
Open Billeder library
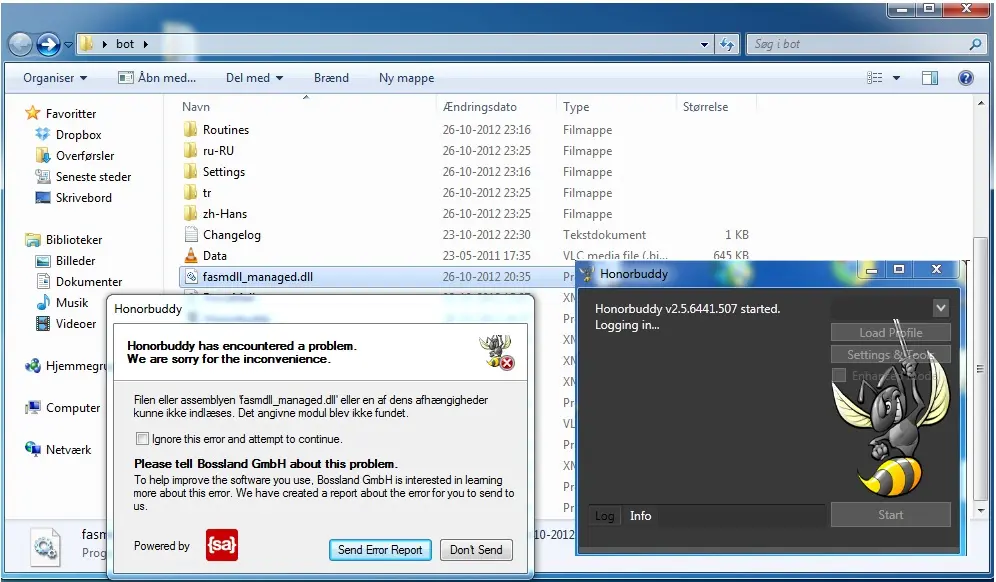(x=65, y=261)
